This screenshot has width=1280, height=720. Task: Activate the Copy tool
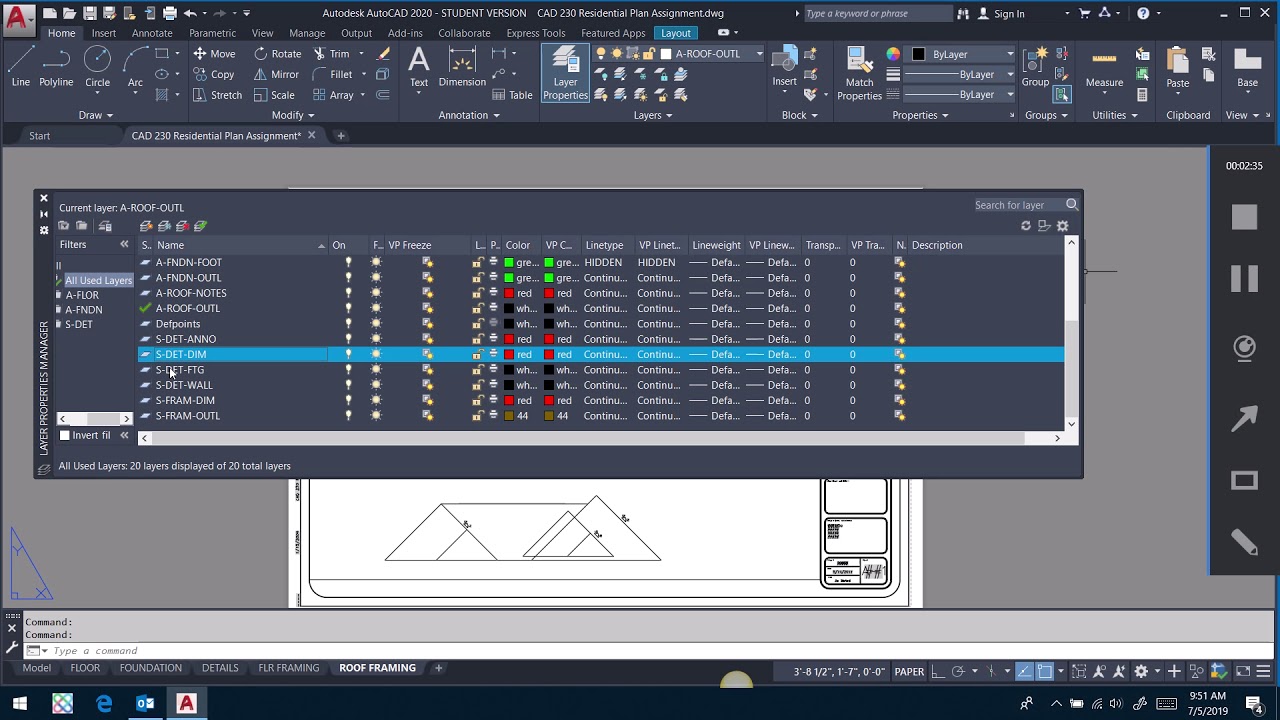pyautogui.click(x=214, y=74)
